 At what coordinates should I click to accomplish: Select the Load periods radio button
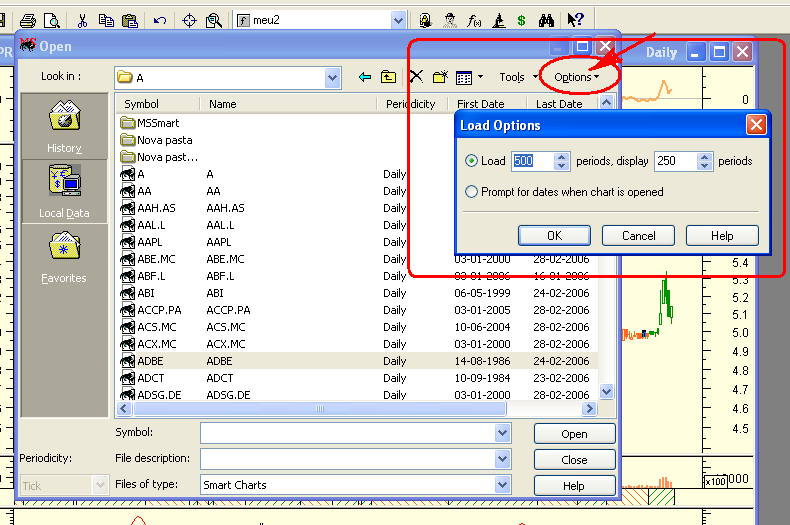click(x=471, y=161)
